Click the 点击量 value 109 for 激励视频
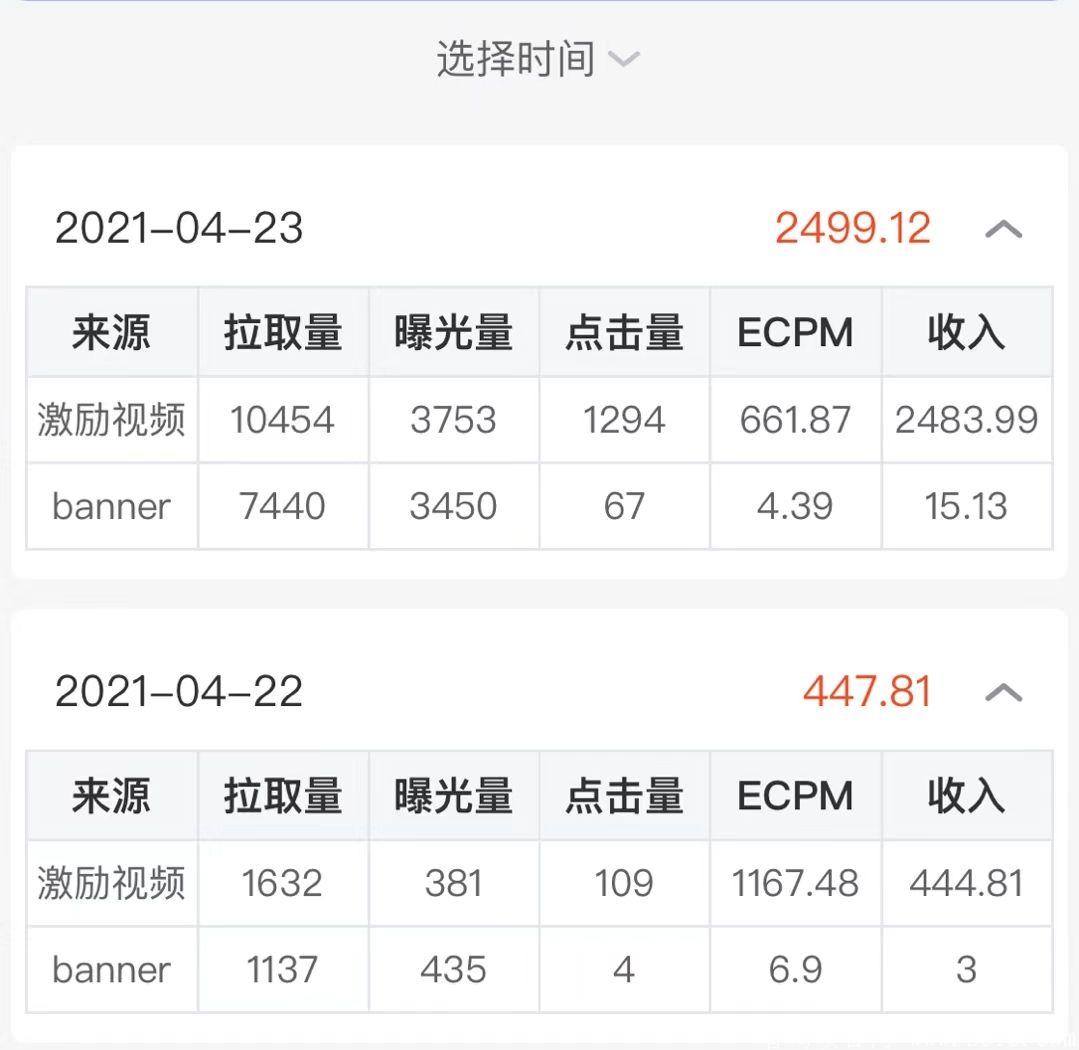Image resolution: width=1079 pixels, height=1050 pixels. [624, 882]
